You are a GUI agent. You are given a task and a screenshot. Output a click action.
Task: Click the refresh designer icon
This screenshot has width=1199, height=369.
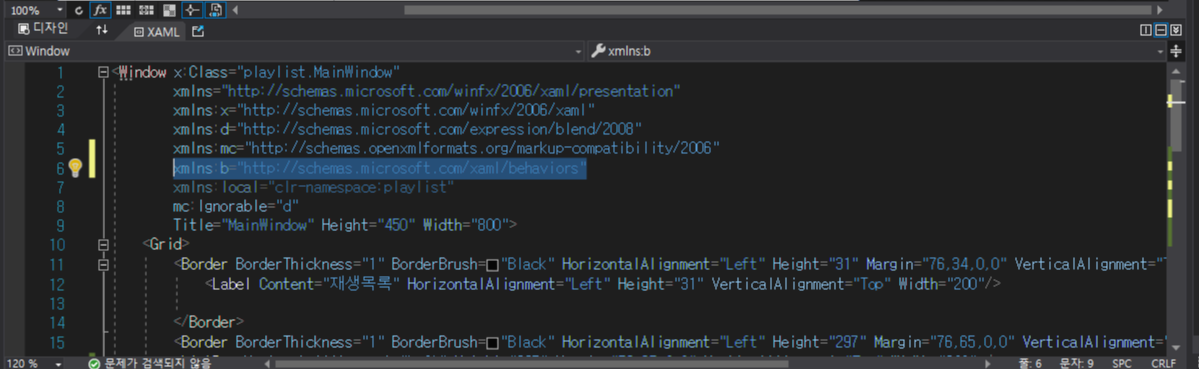[x=79, y=11]
